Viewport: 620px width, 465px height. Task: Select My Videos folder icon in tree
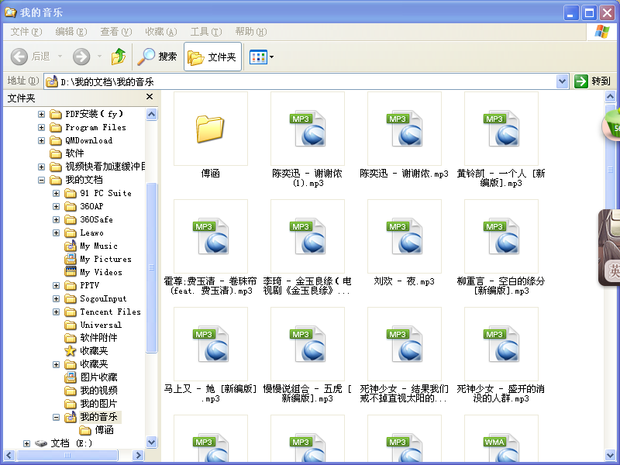coord(70,272)
